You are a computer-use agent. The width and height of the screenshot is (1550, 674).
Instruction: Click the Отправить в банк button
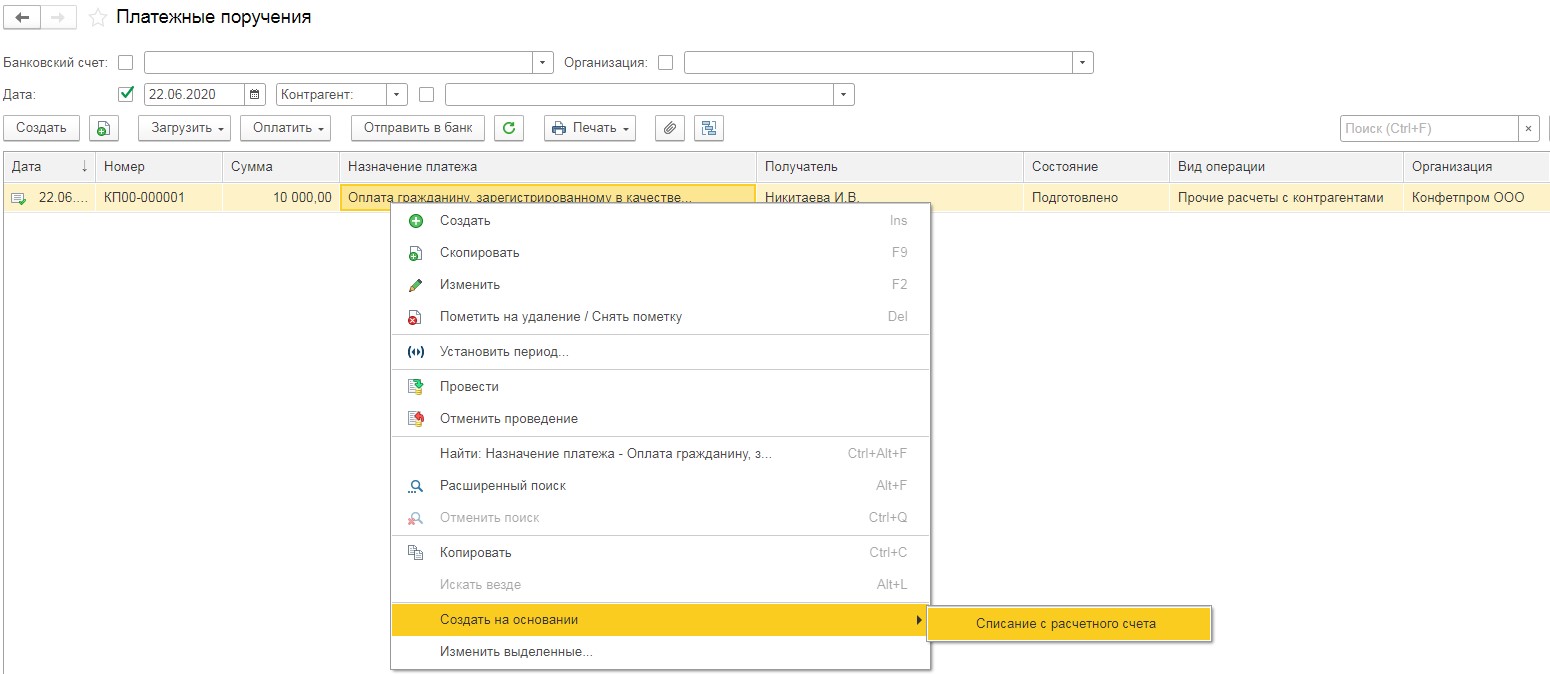click(418, 128)
